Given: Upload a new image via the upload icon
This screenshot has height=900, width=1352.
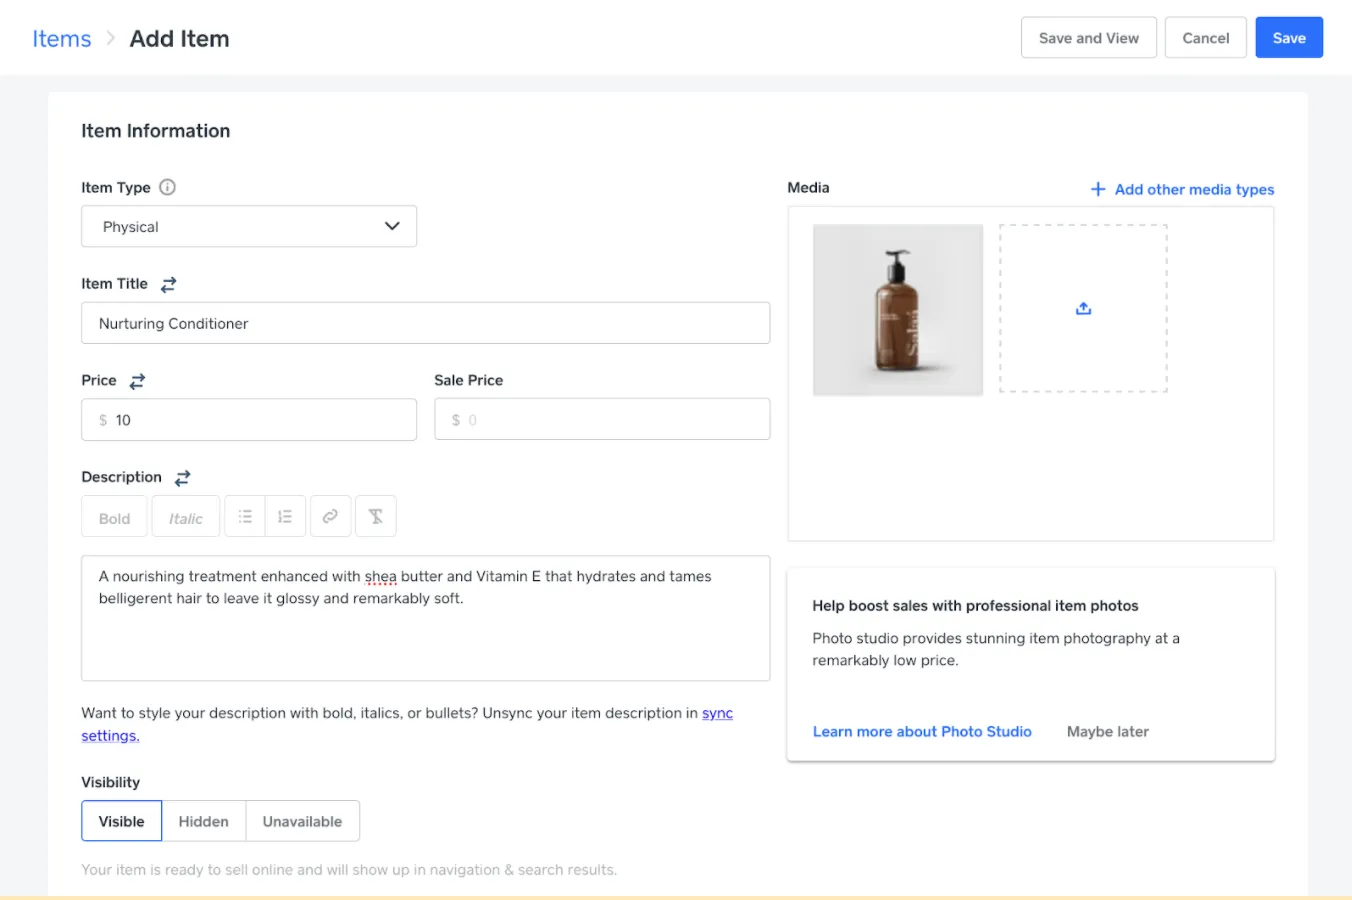Looking at the screenshot, I should pyautogui.click(x=1083, y=308).
